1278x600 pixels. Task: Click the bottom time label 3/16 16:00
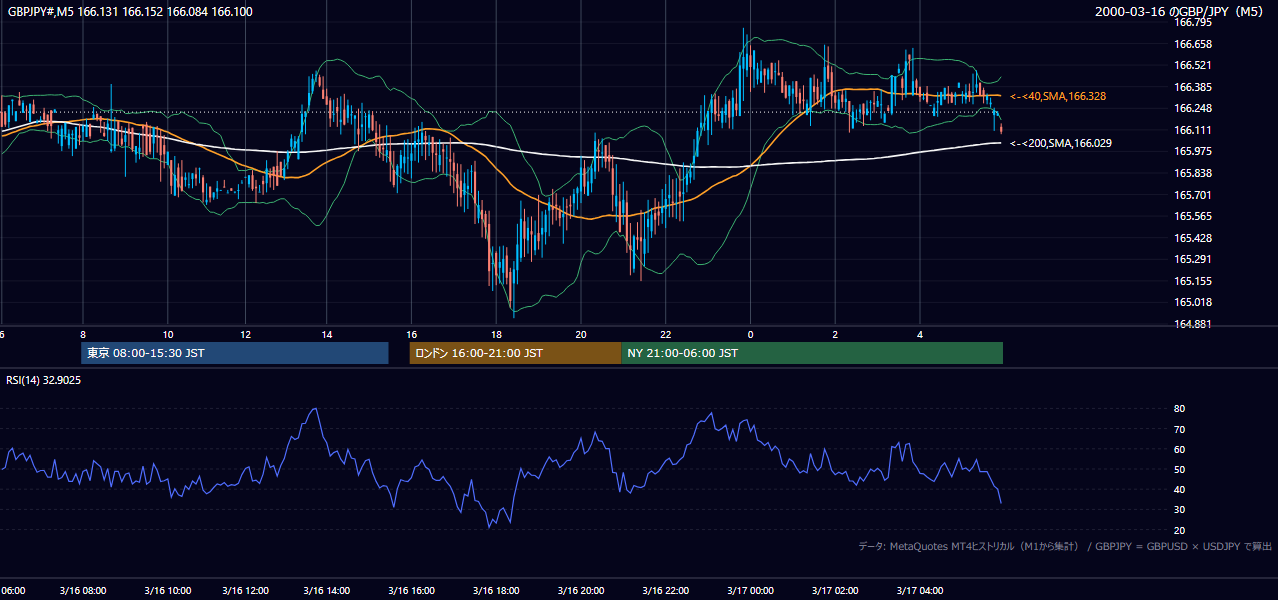411,591
